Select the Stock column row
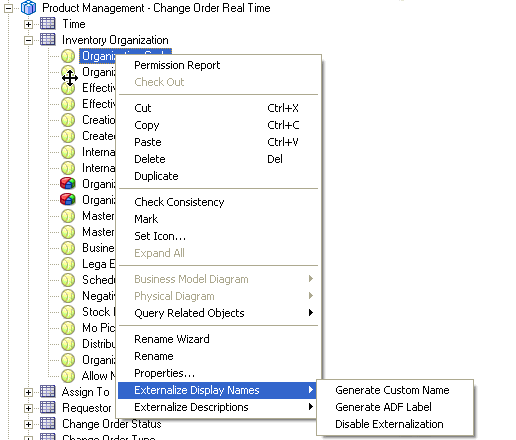Screen dimensions: 516x440 click(x=99, y=312)
